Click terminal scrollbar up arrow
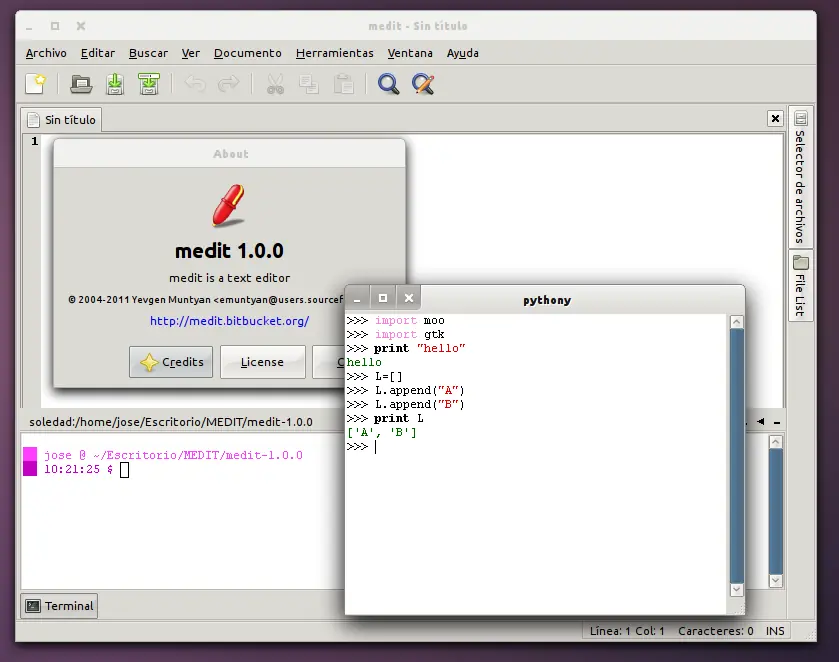Viewport: 839px width, 662px height. [775, 442]
